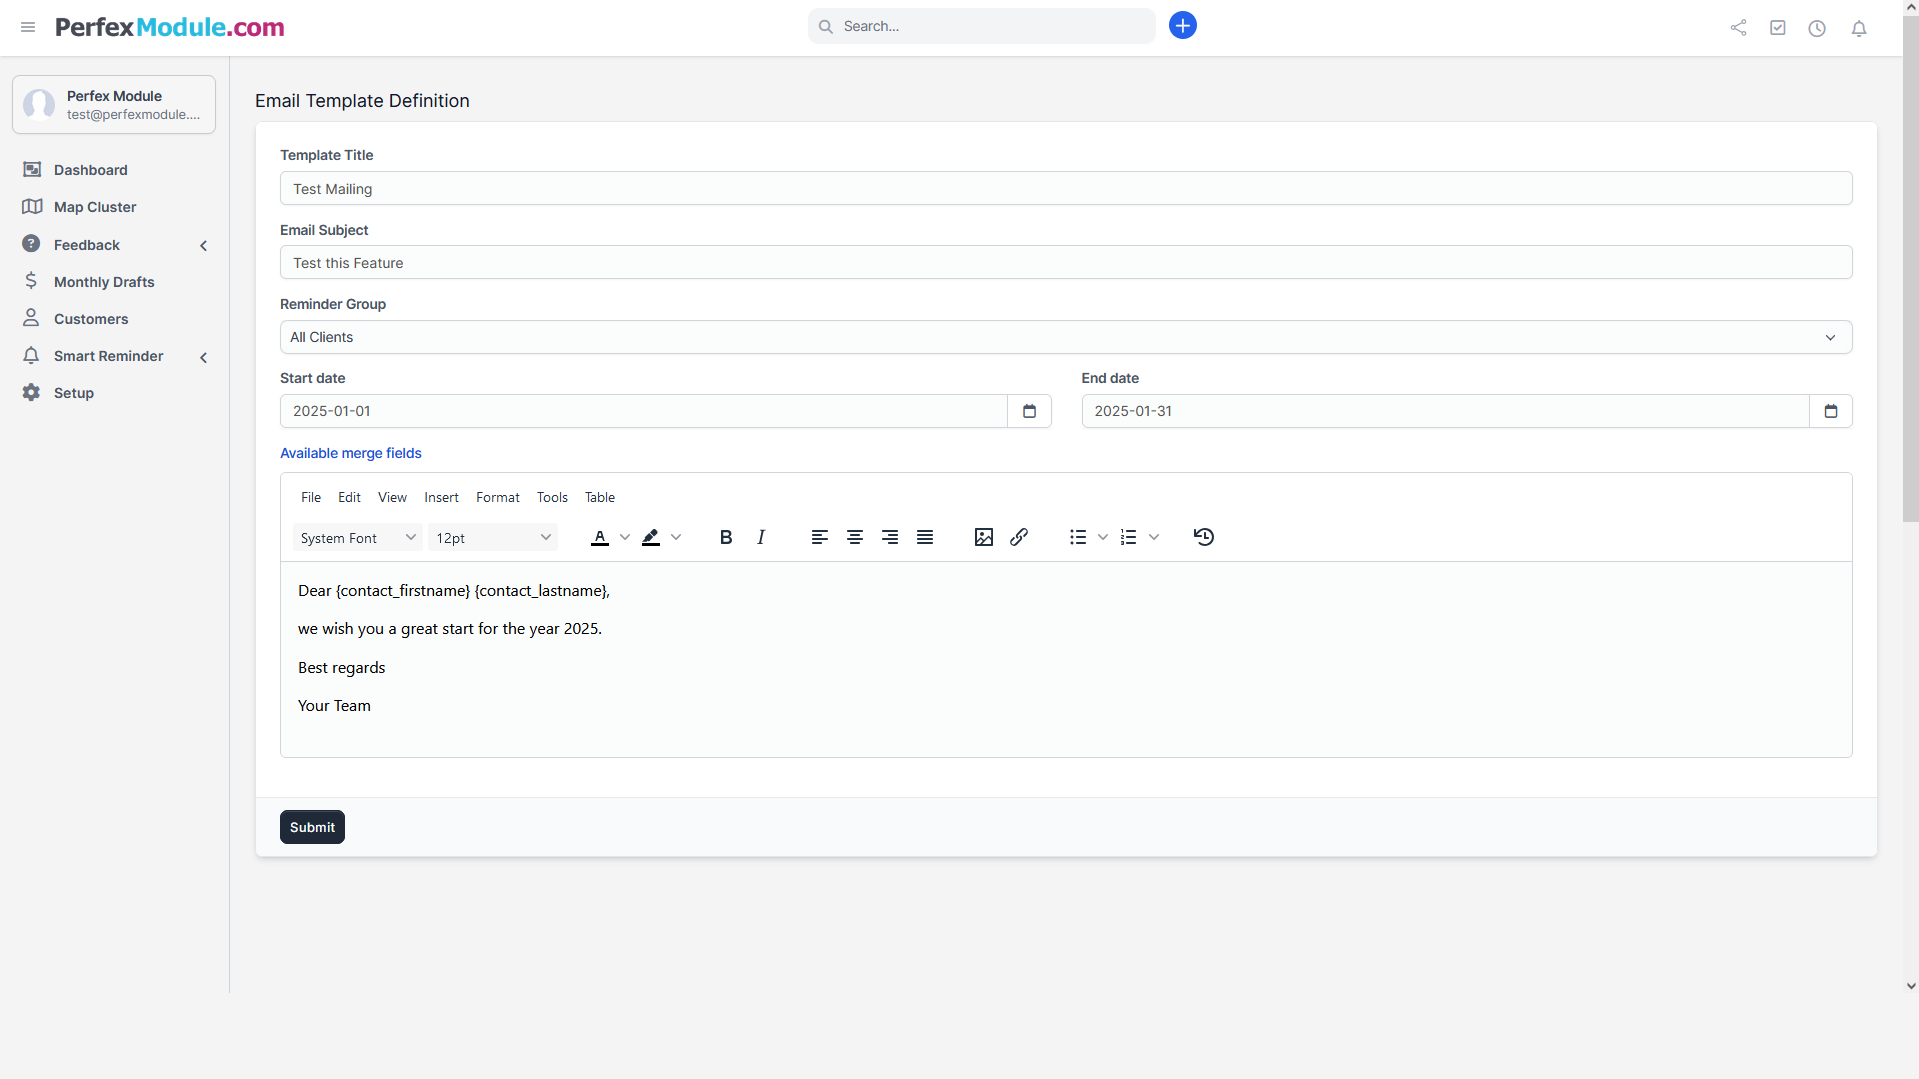Viewport: 1919px width, 1079px height.
Task: Open the text color picker arrow
Action: tap(625, 537)
